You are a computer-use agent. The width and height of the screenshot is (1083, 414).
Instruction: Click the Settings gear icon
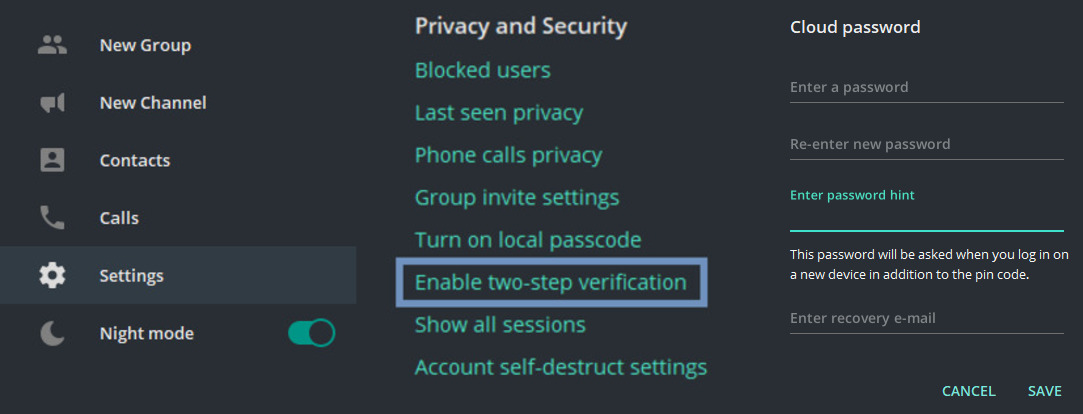coord(52,275)
